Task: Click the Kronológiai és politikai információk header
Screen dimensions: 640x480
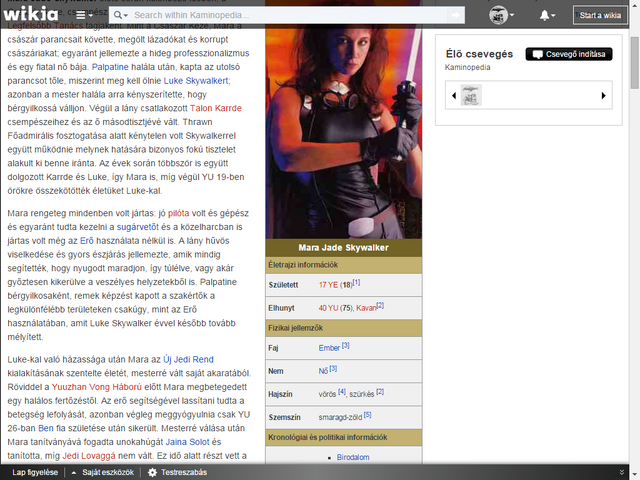Action: pyautogui.click(x=344, y=437)
